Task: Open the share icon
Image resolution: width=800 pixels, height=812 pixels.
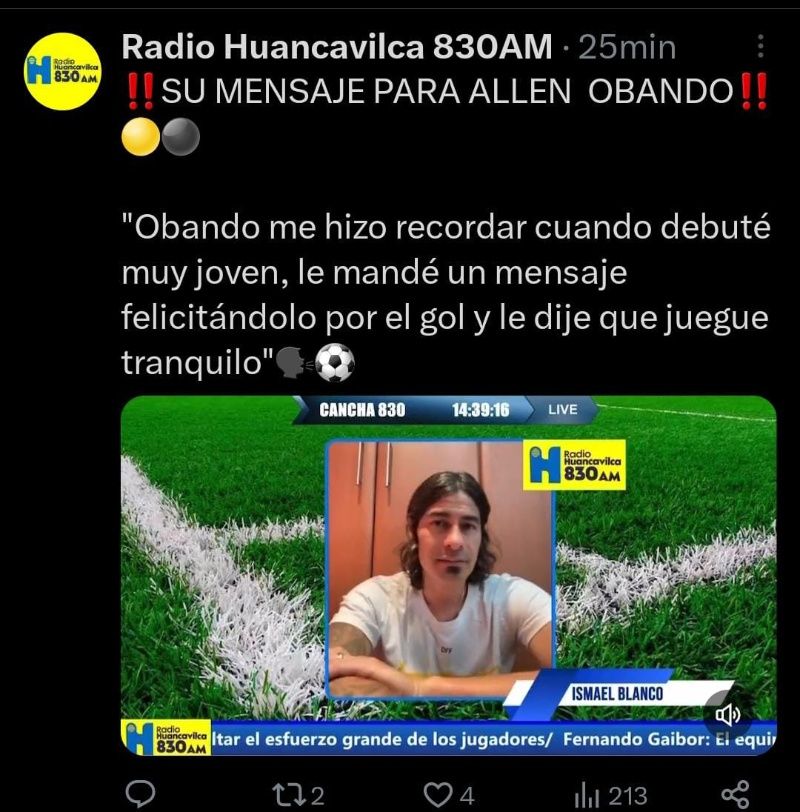Action: coord(736,794)
